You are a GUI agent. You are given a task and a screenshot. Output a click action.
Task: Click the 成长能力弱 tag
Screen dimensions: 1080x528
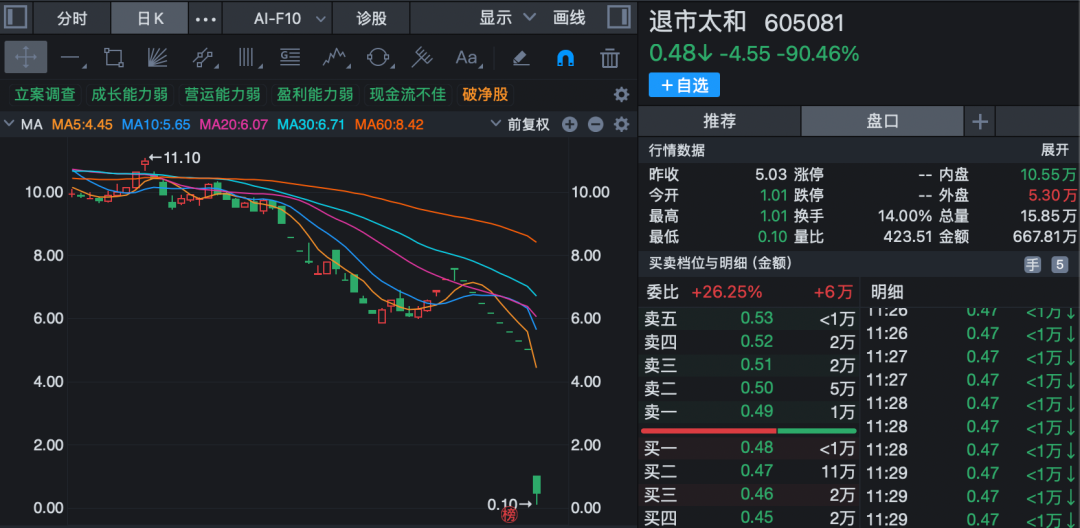(129, 94)
